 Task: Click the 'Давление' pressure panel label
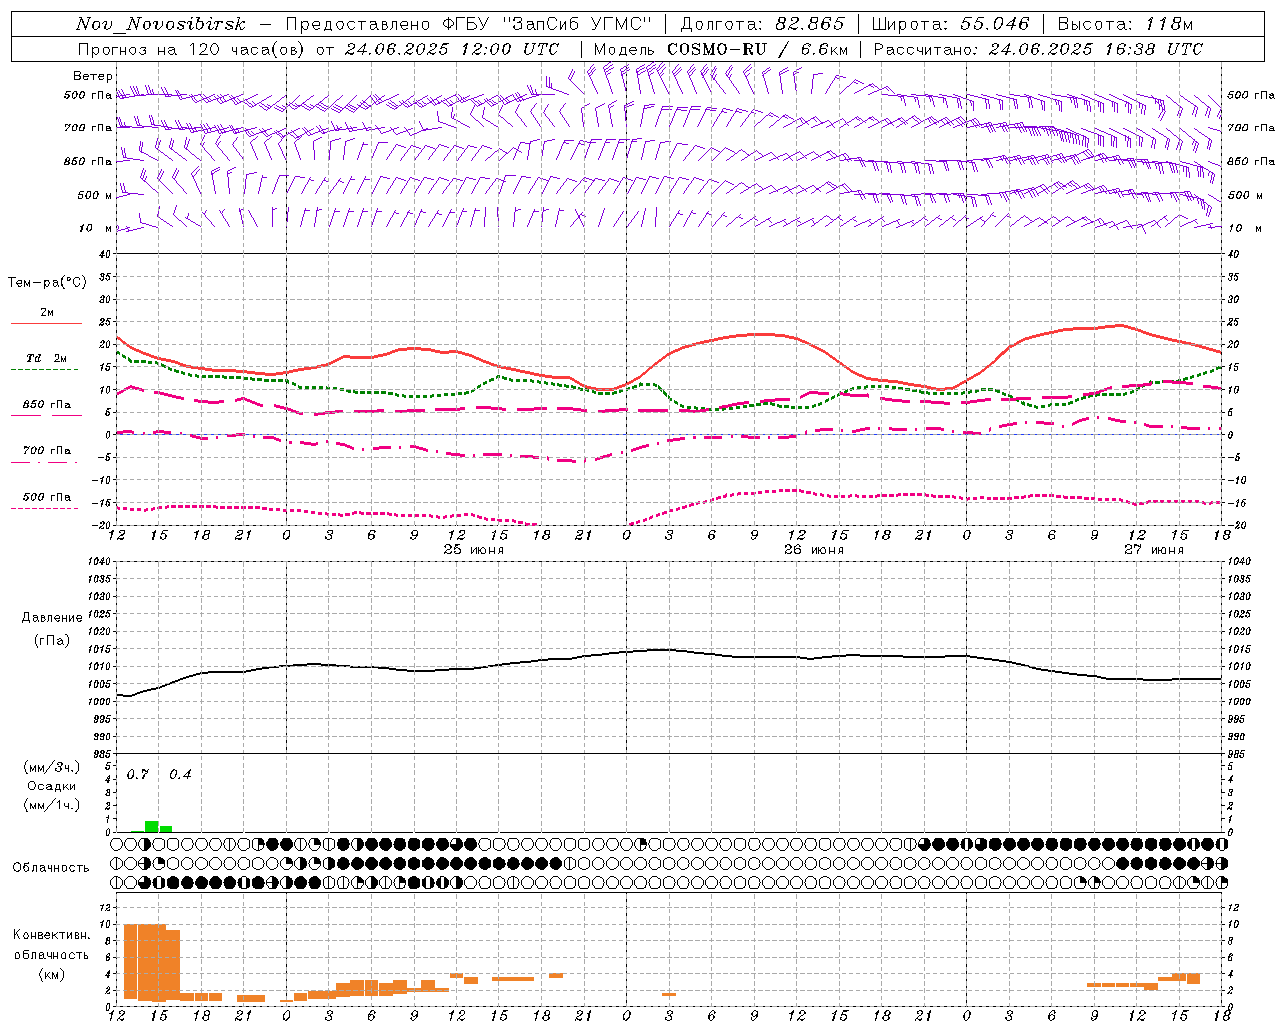[x=52, y=618]
